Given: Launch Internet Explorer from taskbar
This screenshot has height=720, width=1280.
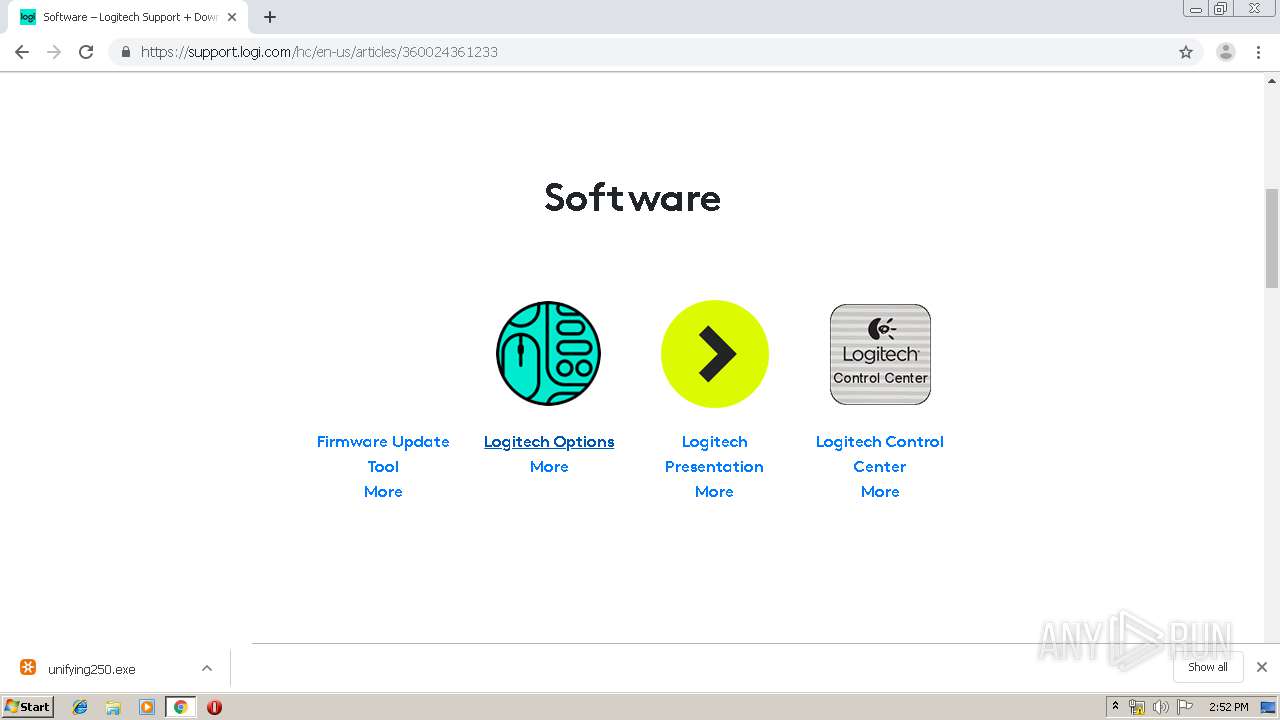Looking at the screenshot, I should 80,707.
